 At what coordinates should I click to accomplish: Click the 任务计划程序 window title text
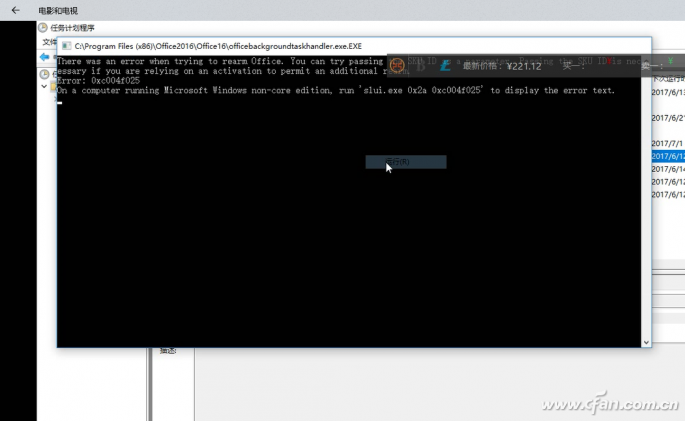pos(73,28)
